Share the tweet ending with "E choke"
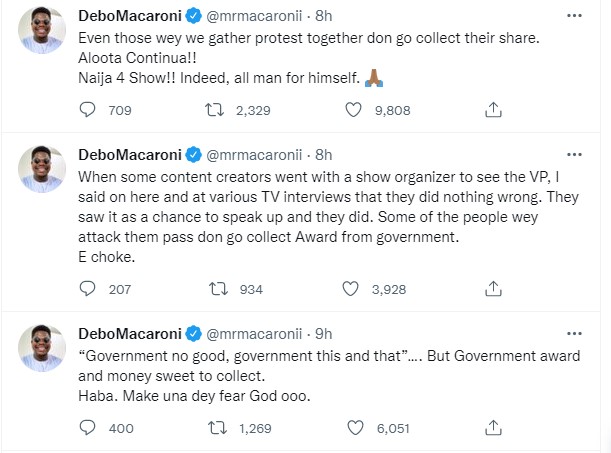The height and width of the screenshot is (453, 611). click(x=492, y=289)
